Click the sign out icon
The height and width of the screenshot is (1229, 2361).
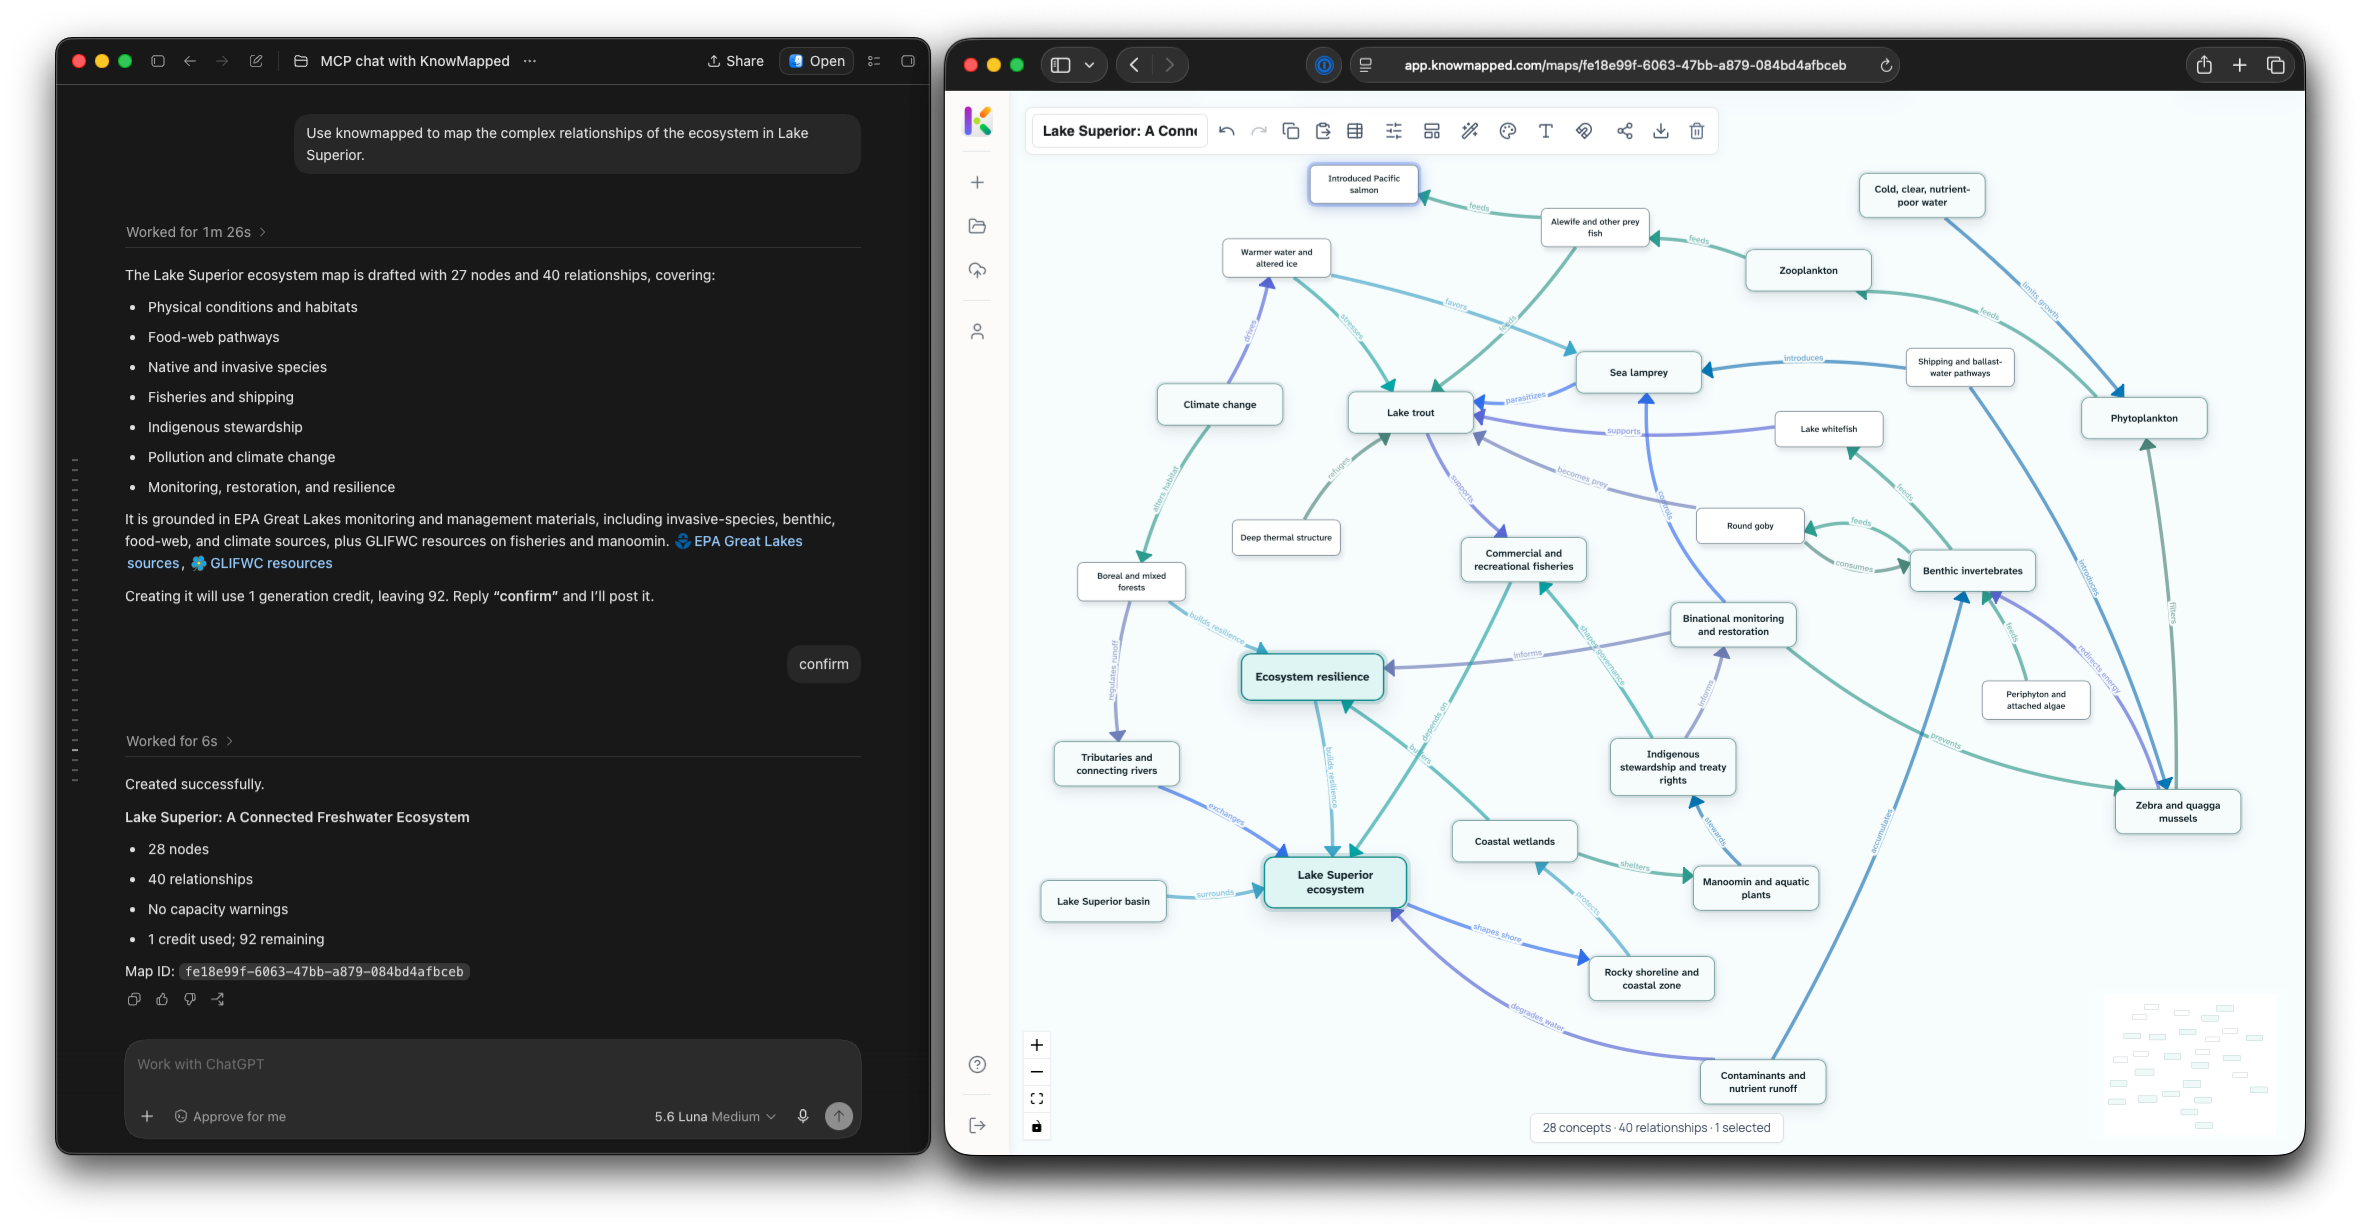978,1125
